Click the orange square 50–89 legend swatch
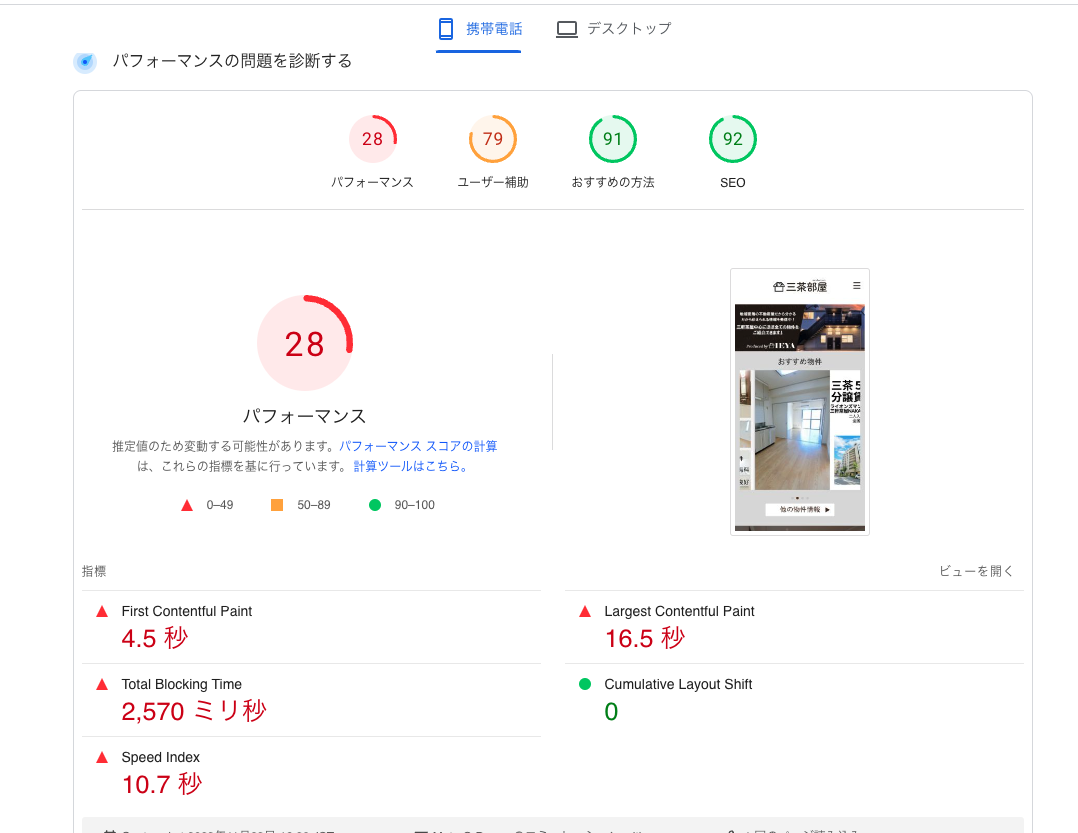This screenshot has width=1078, height=833. (277, 505)
